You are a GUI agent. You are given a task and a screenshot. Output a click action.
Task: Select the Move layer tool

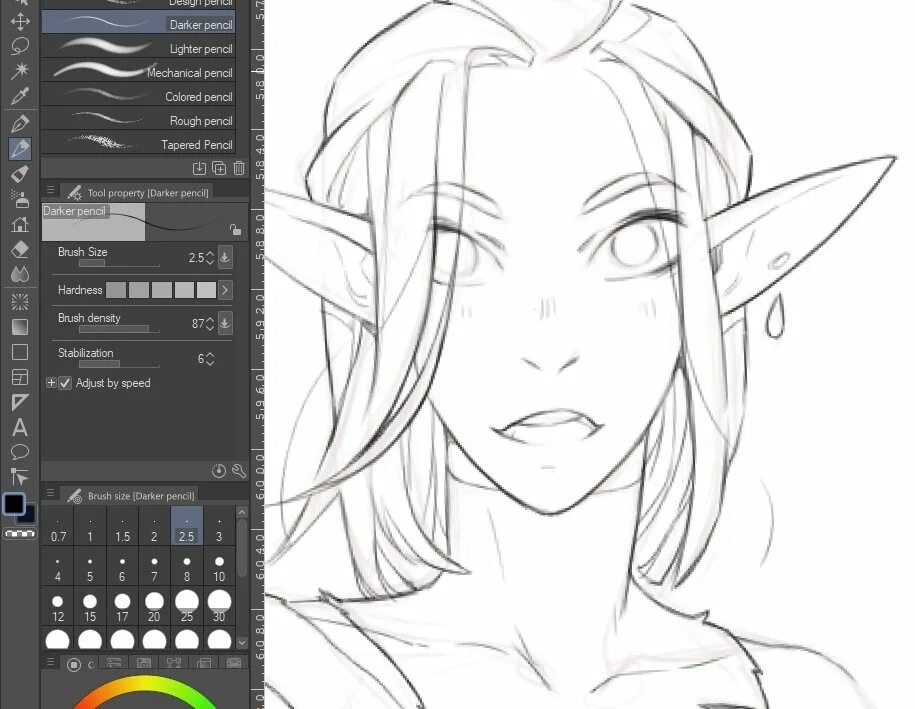20,22
